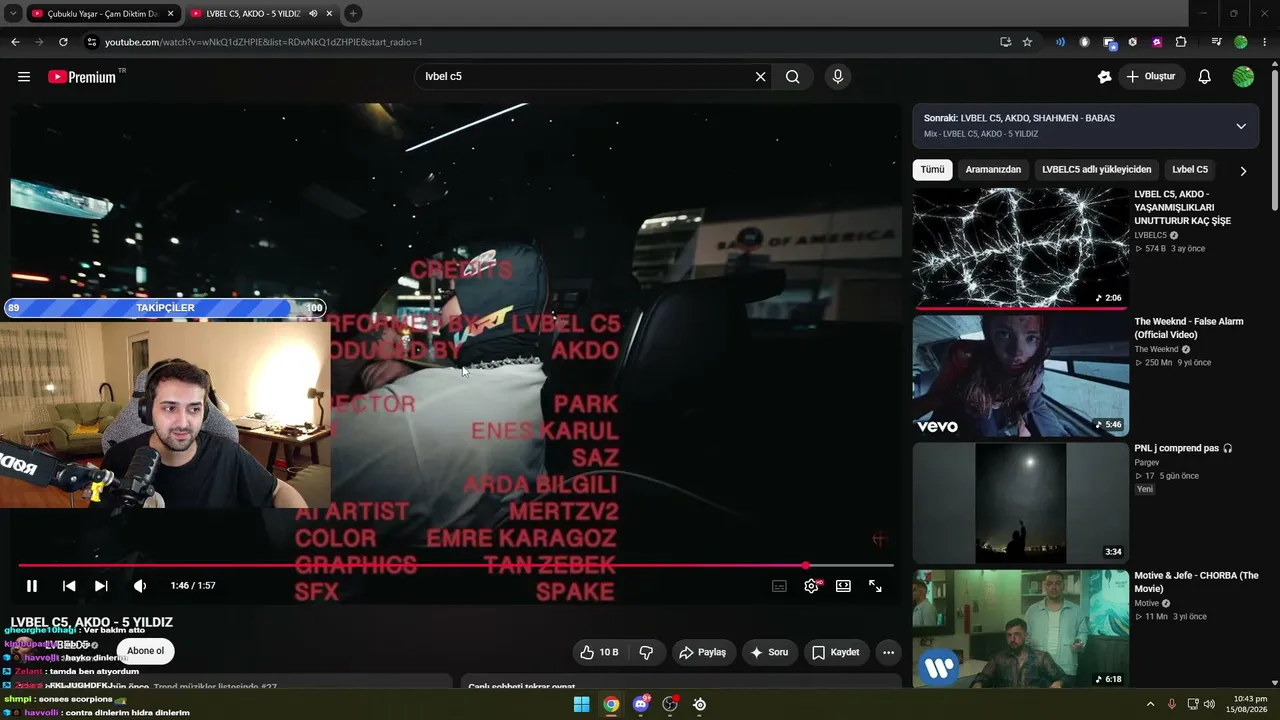Show more filter chips with the arrow
Screen dimensions: 1280x720
click(1243, 171)
